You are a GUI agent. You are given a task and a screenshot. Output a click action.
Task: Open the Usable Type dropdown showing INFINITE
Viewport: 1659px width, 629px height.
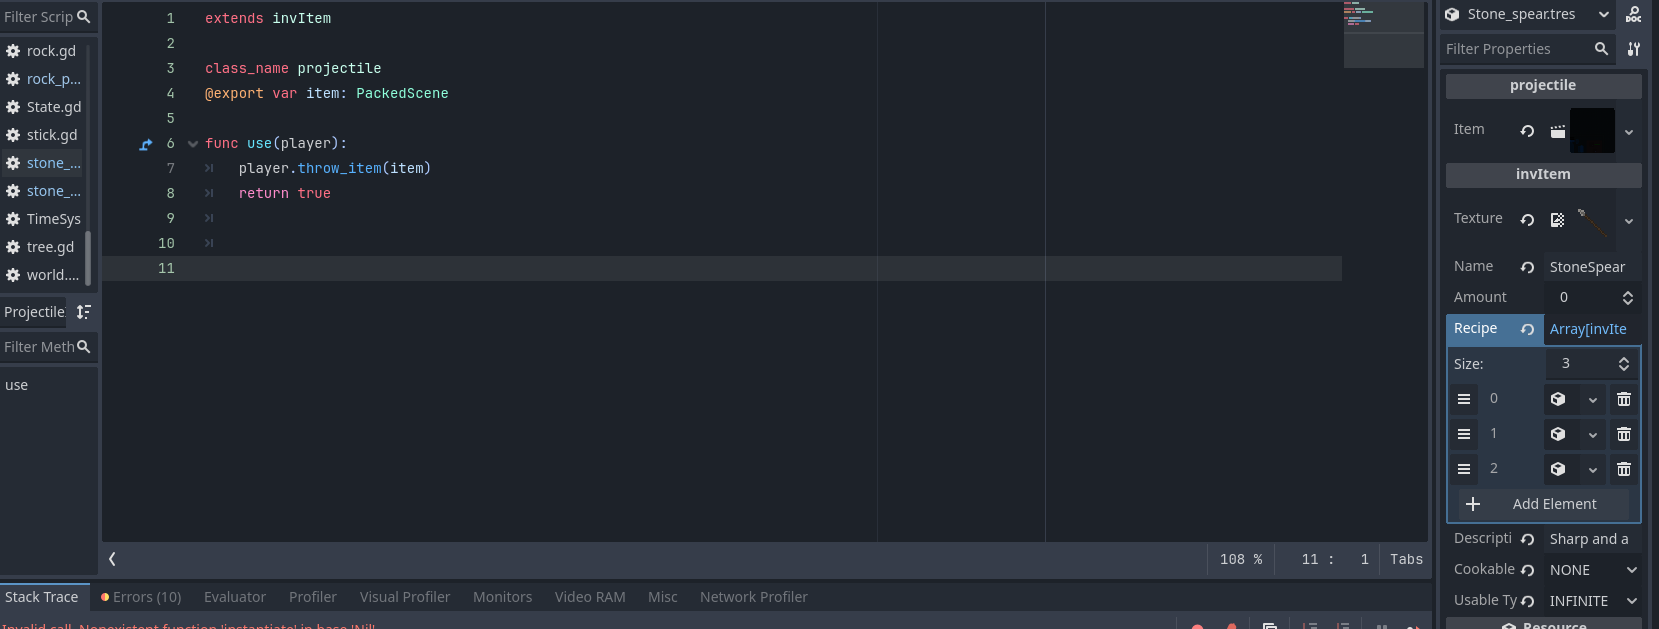point(1594,601)
